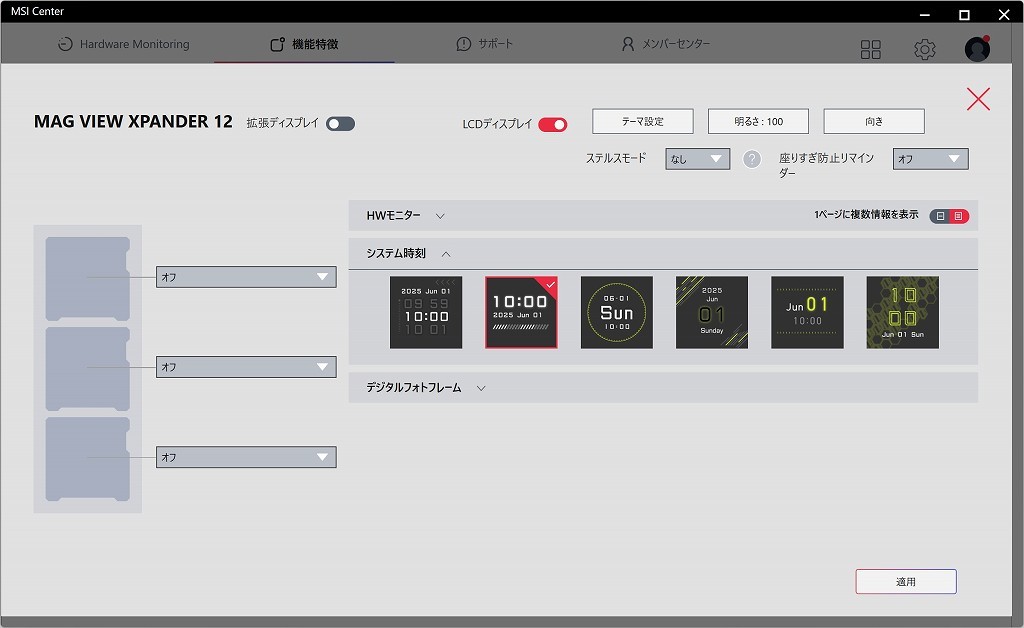This screenshot has width=1024, height=628.
Task: Open the second screen slot オフ dropdown
Action: pos(246,367)
